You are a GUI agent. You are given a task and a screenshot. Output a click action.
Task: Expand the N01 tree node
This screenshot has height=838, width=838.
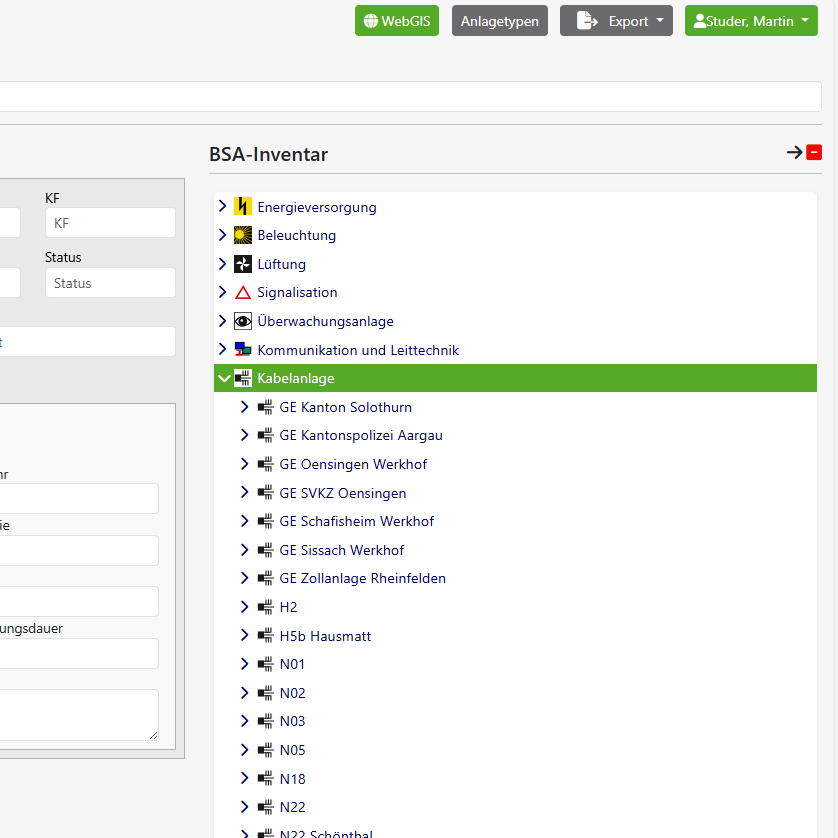[245, 664]
